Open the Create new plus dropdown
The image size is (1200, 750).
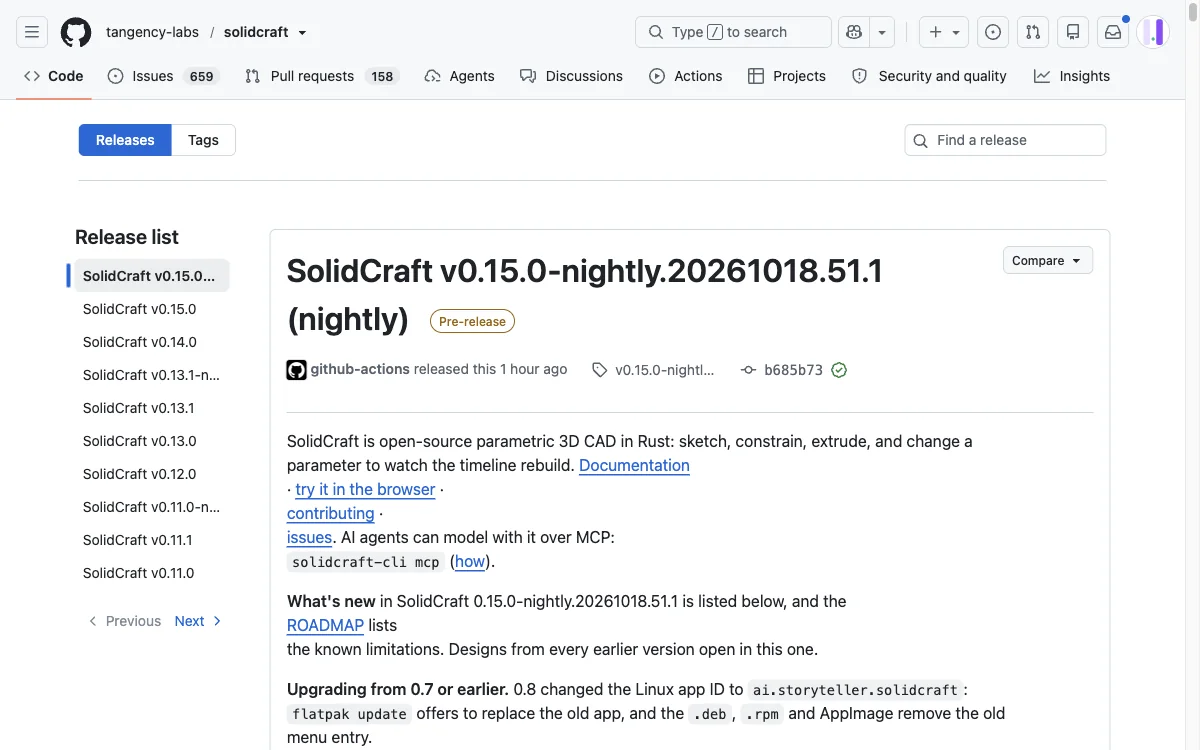tap(944, 32)
